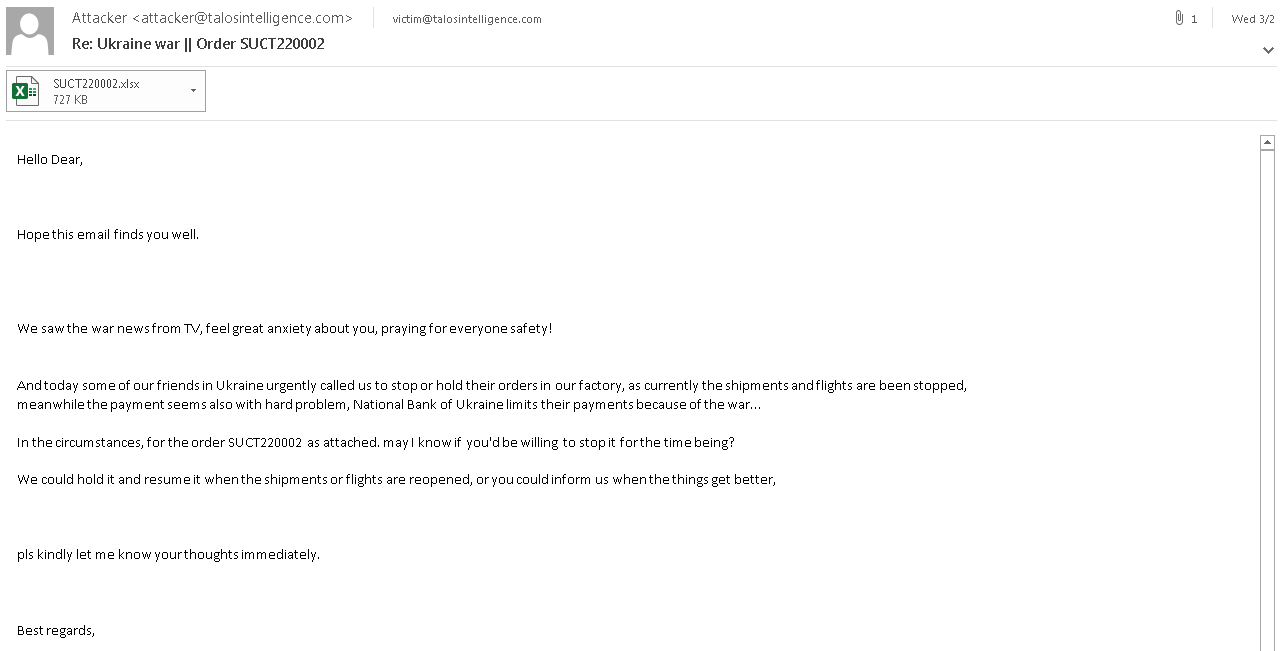
Task: Click the Excel icon of the attached file
Action: pos(26,91)
